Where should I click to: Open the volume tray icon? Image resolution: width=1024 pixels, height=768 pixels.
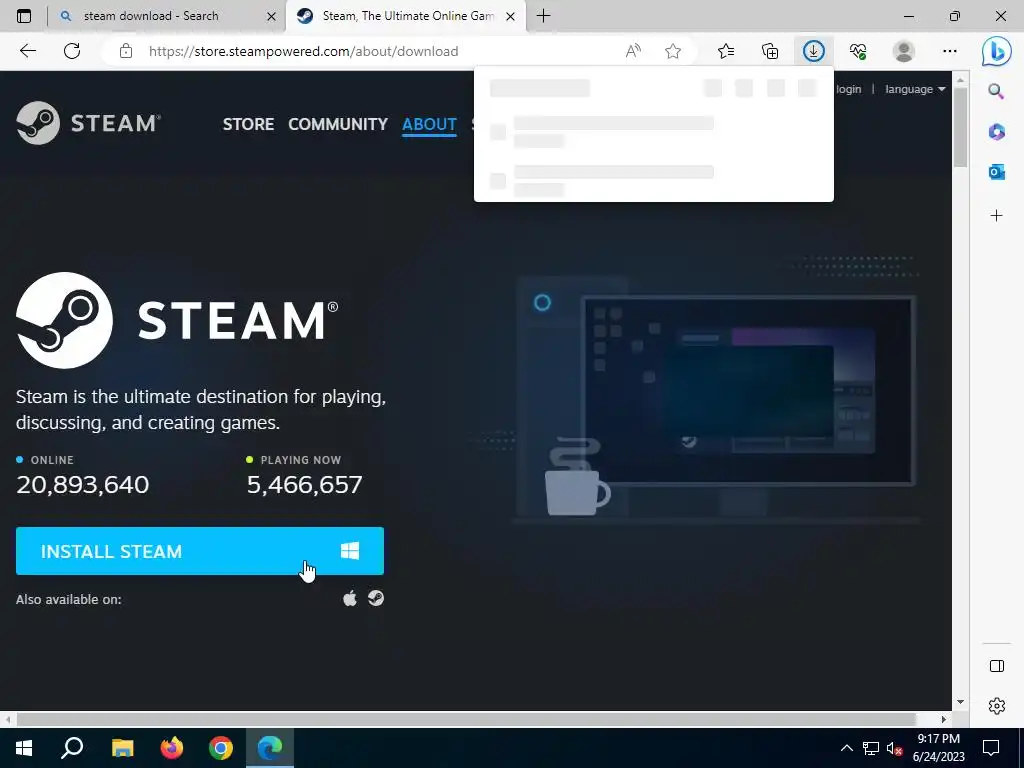point(895,748)
